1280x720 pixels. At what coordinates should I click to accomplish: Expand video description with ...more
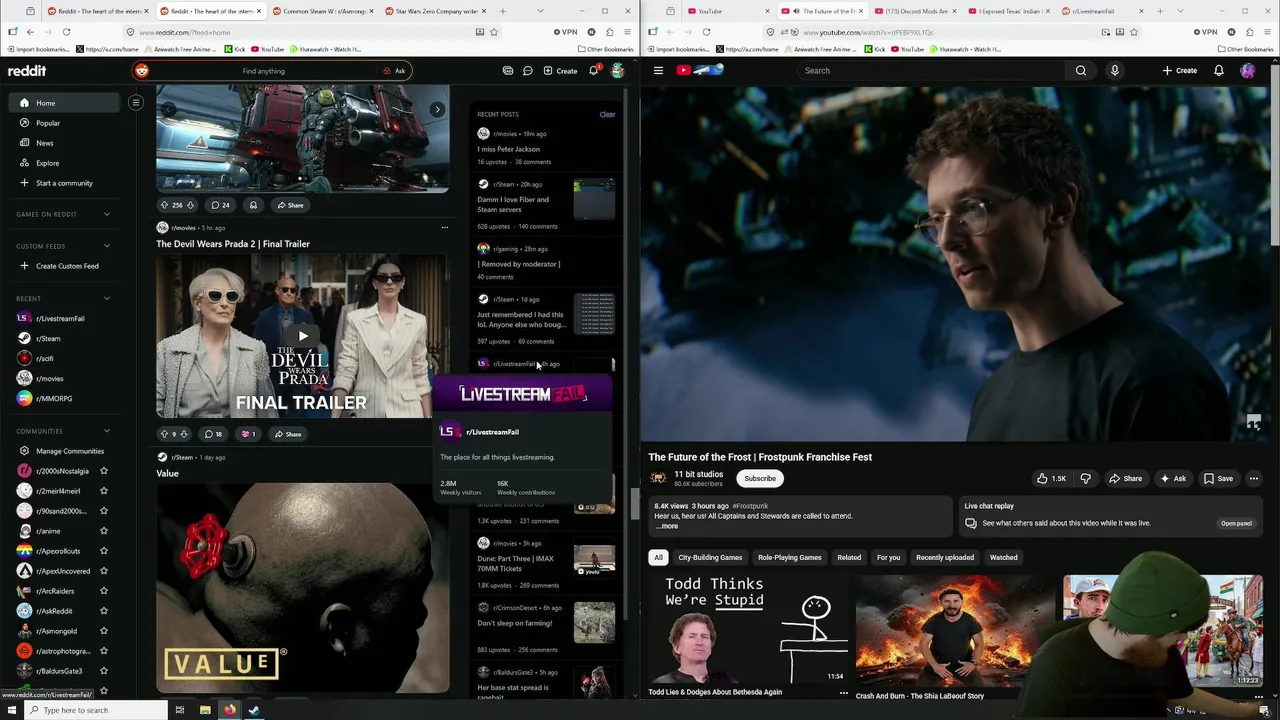(666, 526)
